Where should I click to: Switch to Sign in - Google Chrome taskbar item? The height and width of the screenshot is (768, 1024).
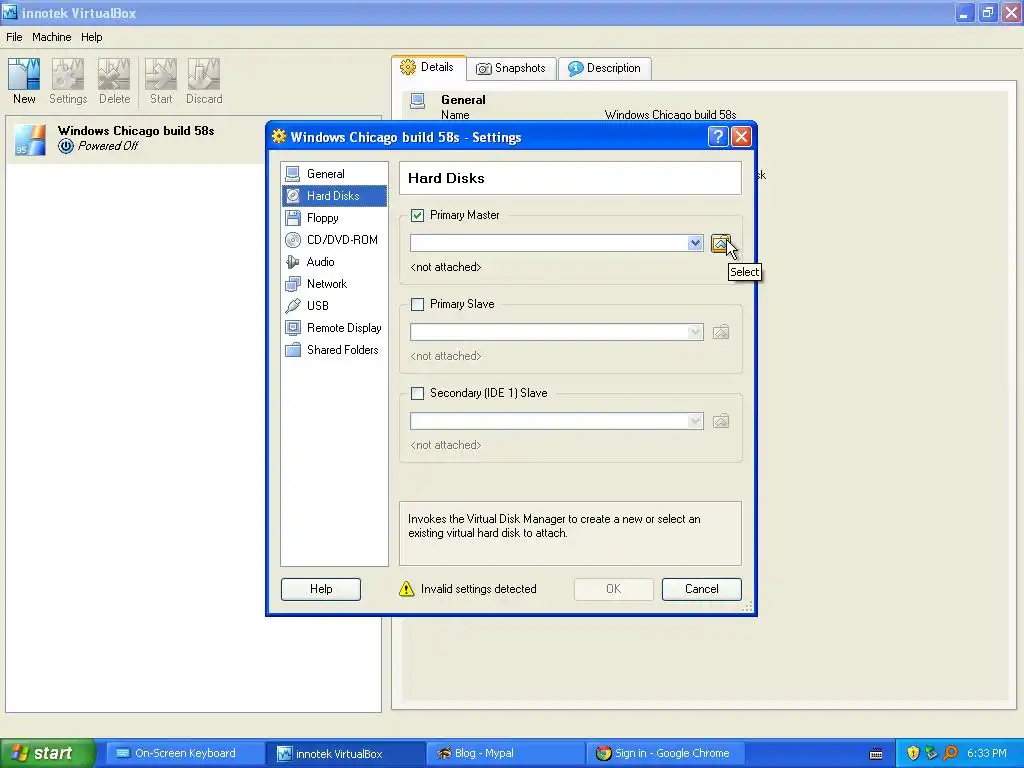(x=665, y=753)
